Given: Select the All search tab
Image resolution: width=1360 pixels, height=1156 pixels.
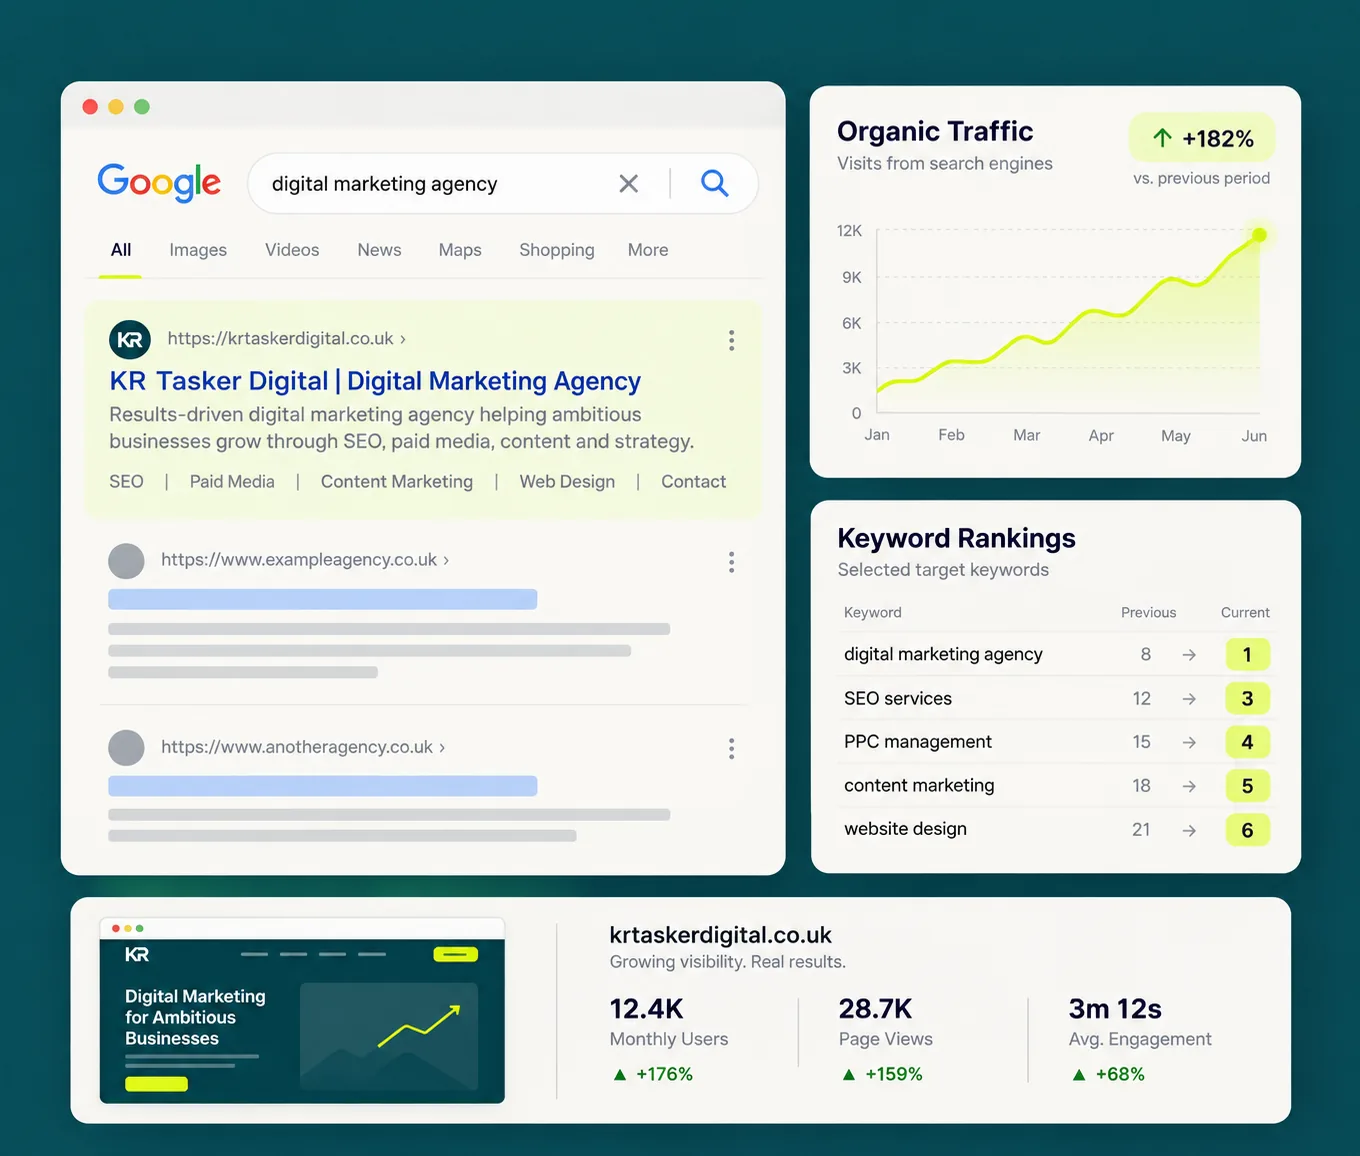Looking at the screenshot, I should [x=121, y=250].
